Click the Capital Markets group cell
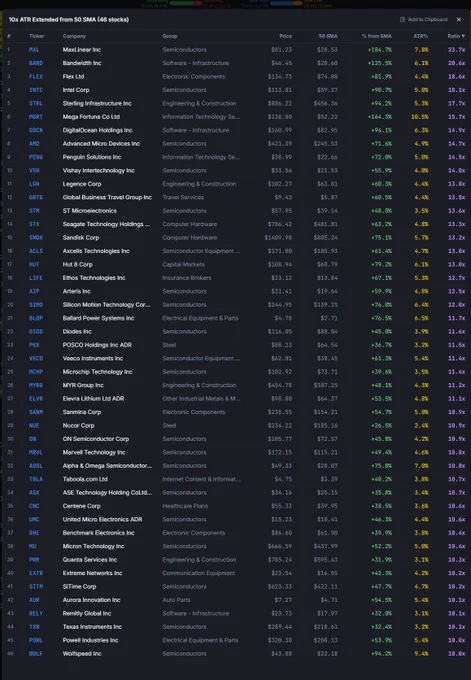 tap(183, 265)
